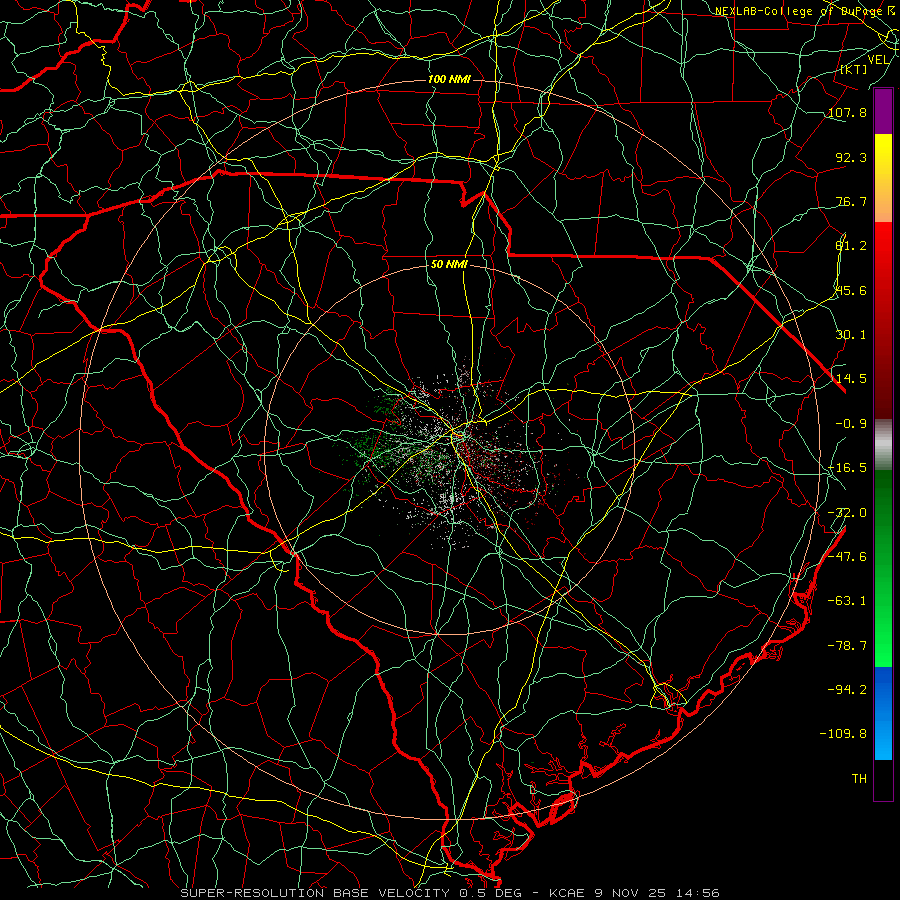Click the 100 NMI range ring label
The image size is (900, 900).
pyautogui.click(x=449, y=79)
